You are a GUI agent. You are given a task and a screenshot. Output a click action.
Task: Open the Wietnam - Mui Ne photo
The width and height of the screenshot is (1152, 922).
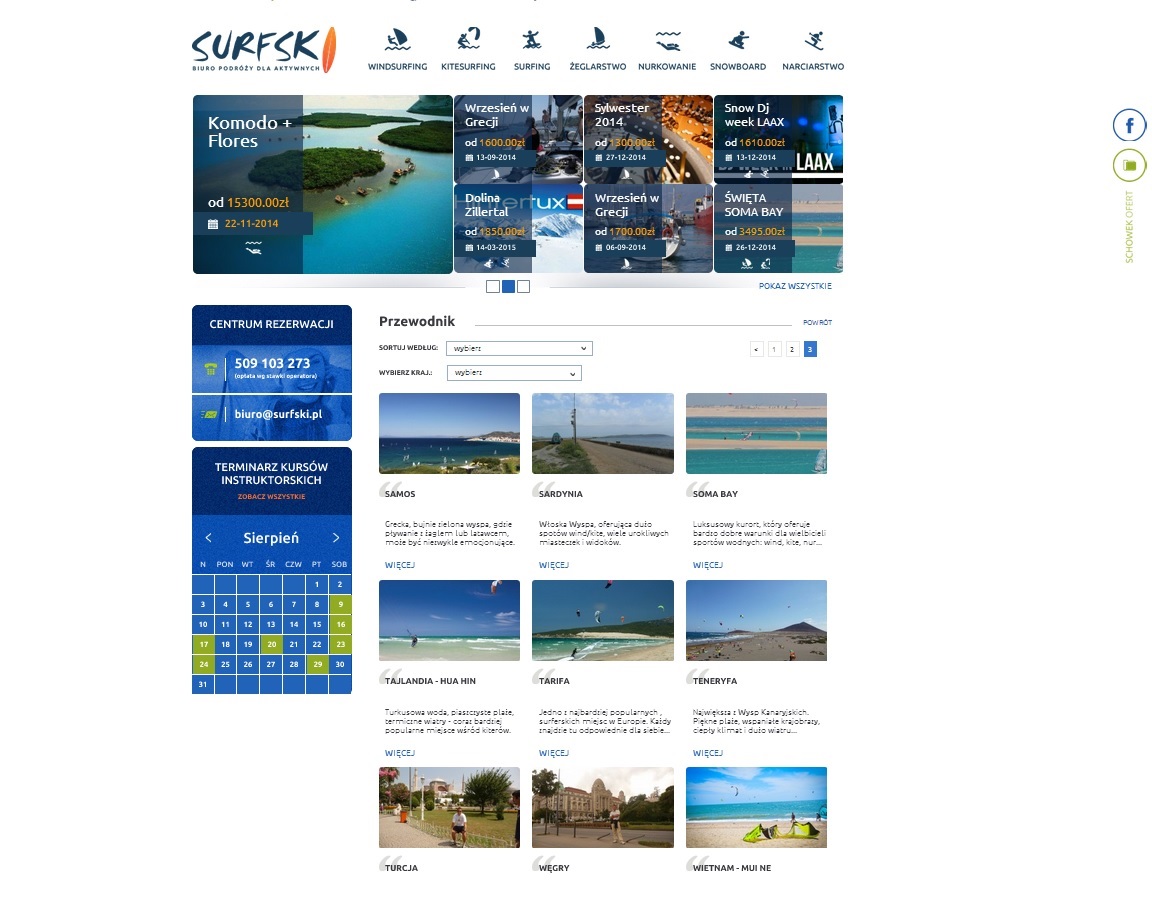(756, 807)
